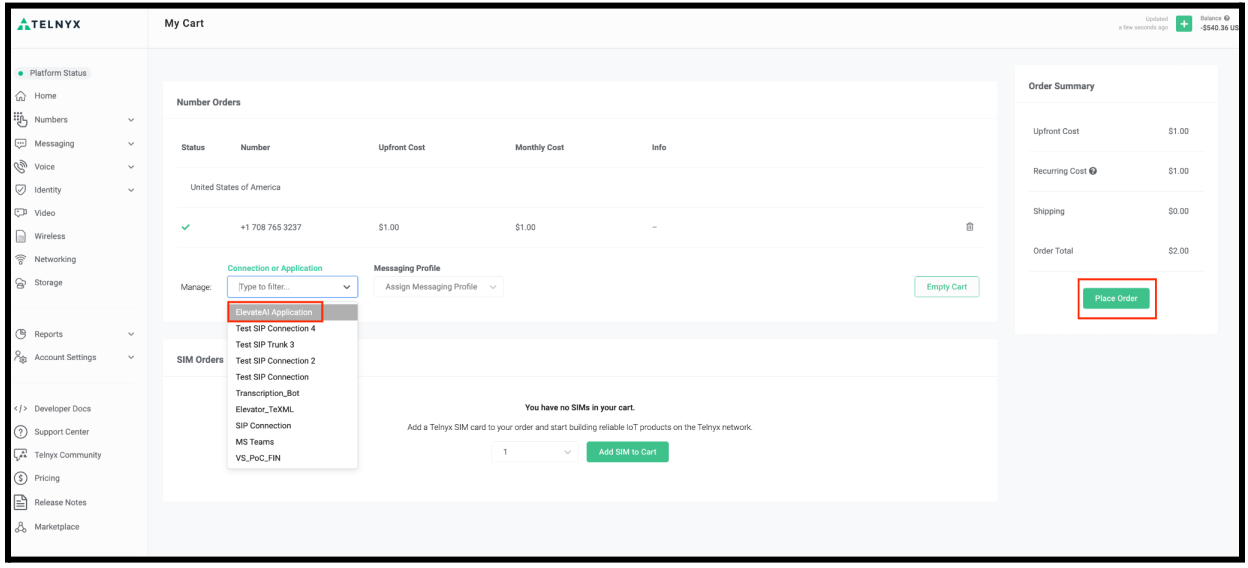Select Test SIP Connection 2 option
This screenshot has height=568, width=1248.
pyautogui.click(x=292, y=360)
